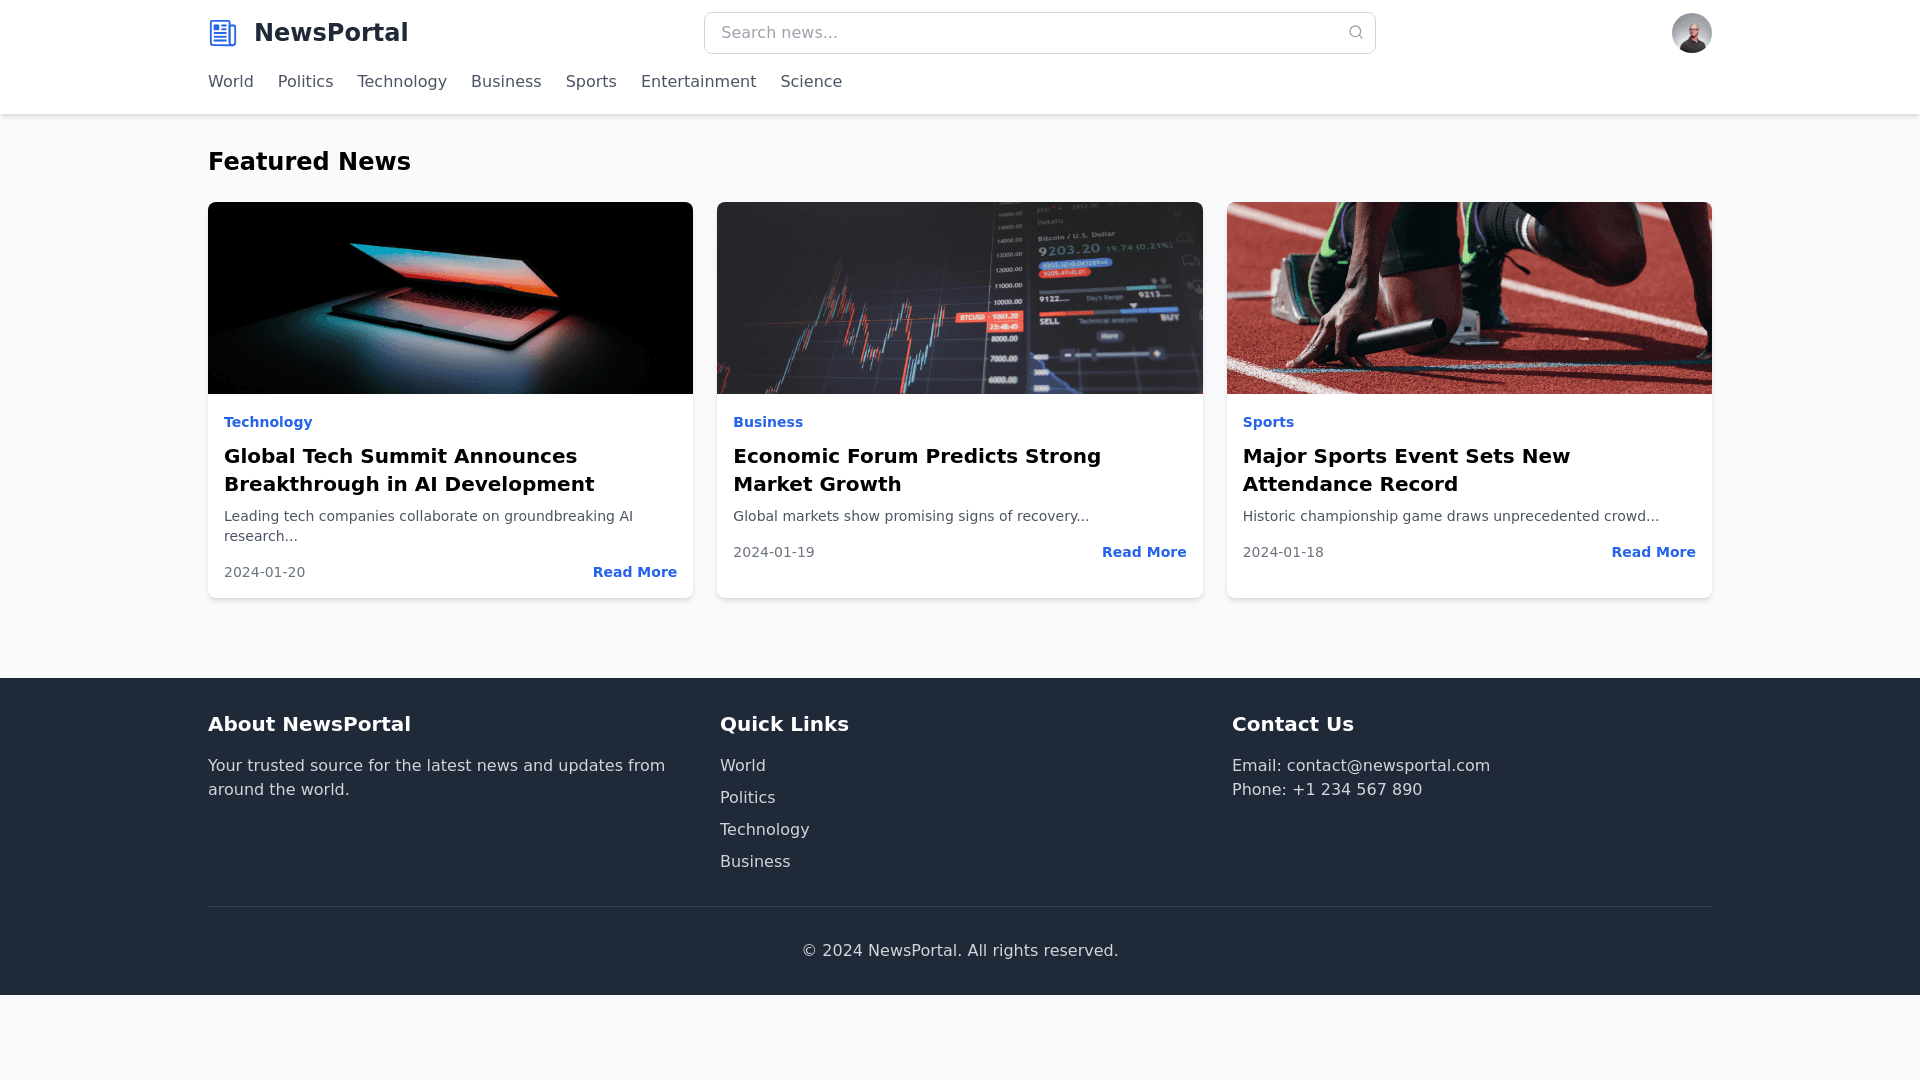Select the Science nav item
Image resolution: width=1920 pixels, height=1080 pixels.
point(810,82)
